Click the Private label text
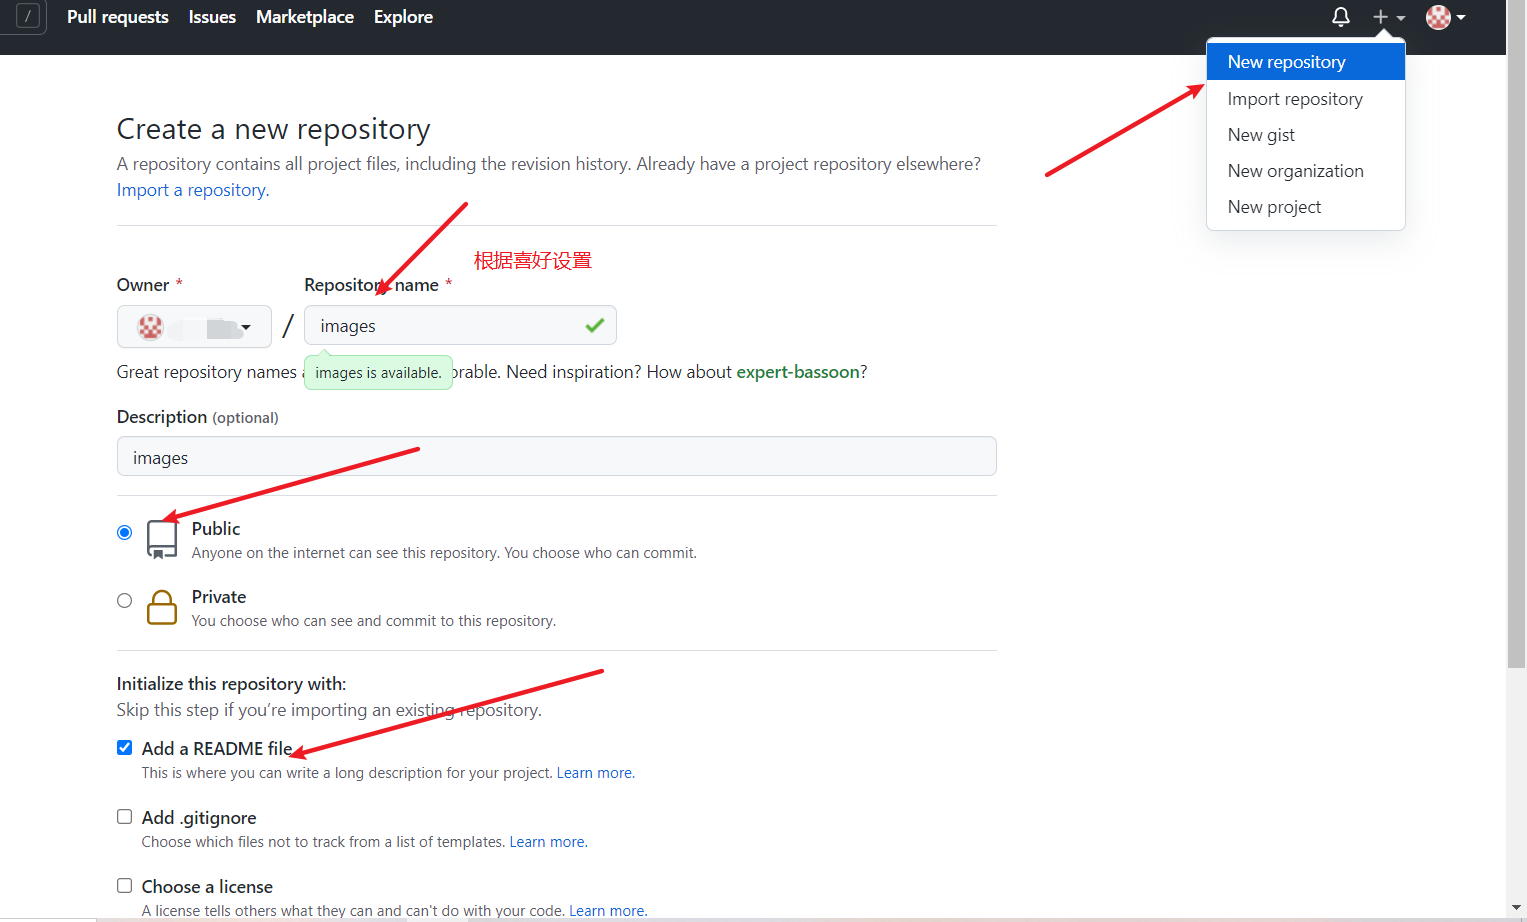1527x922 pixels. pos(219,597)
